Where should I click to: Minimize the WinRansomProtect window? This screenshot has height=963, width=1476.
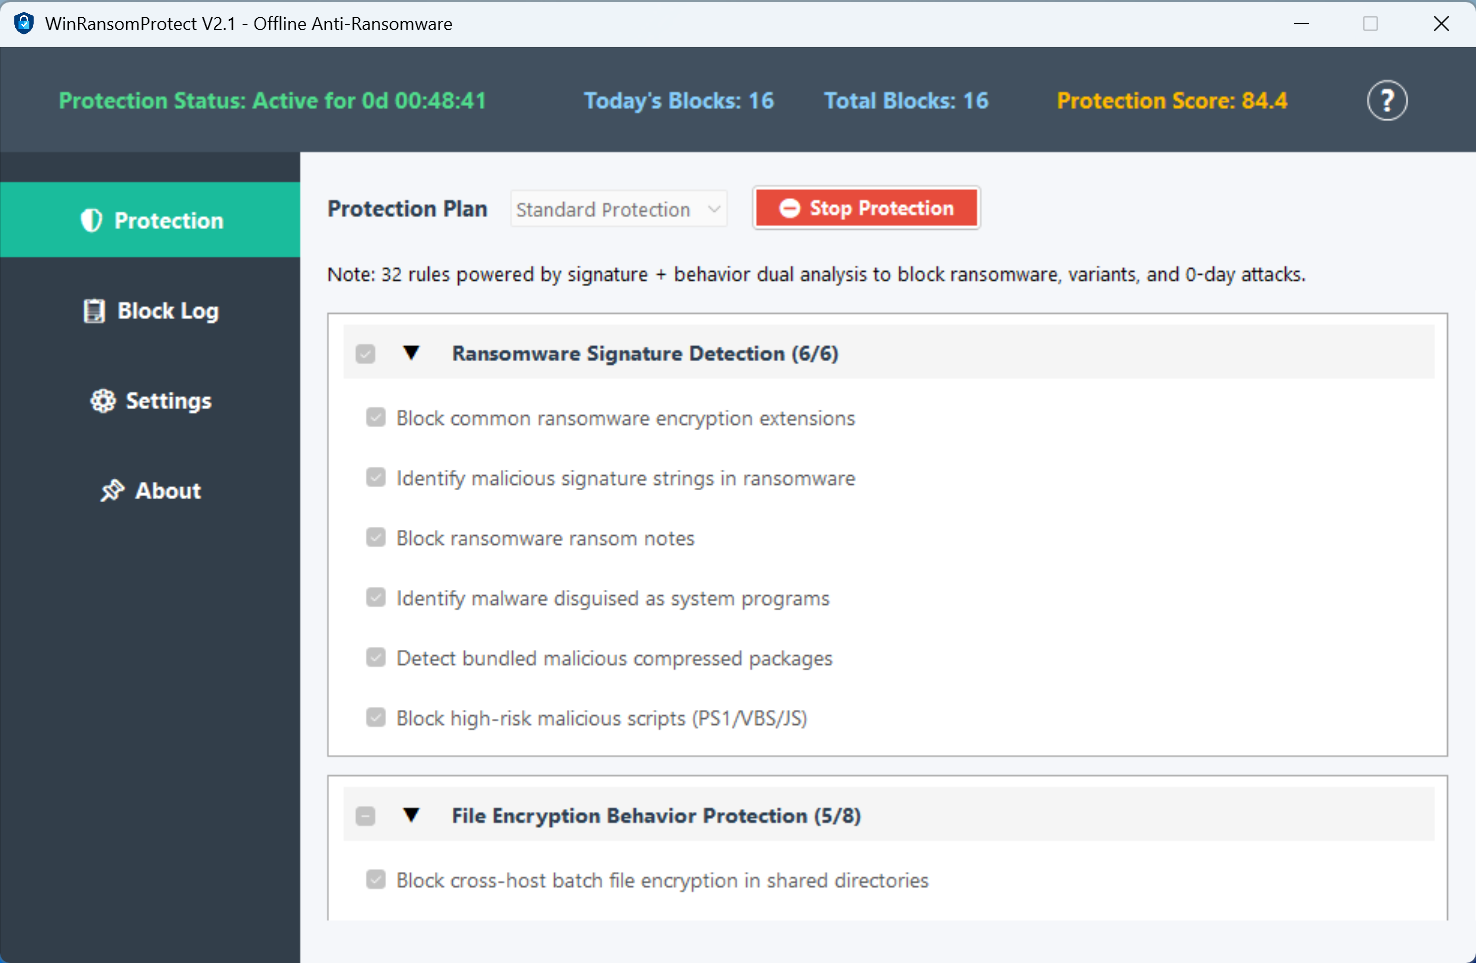(1301, 23)
